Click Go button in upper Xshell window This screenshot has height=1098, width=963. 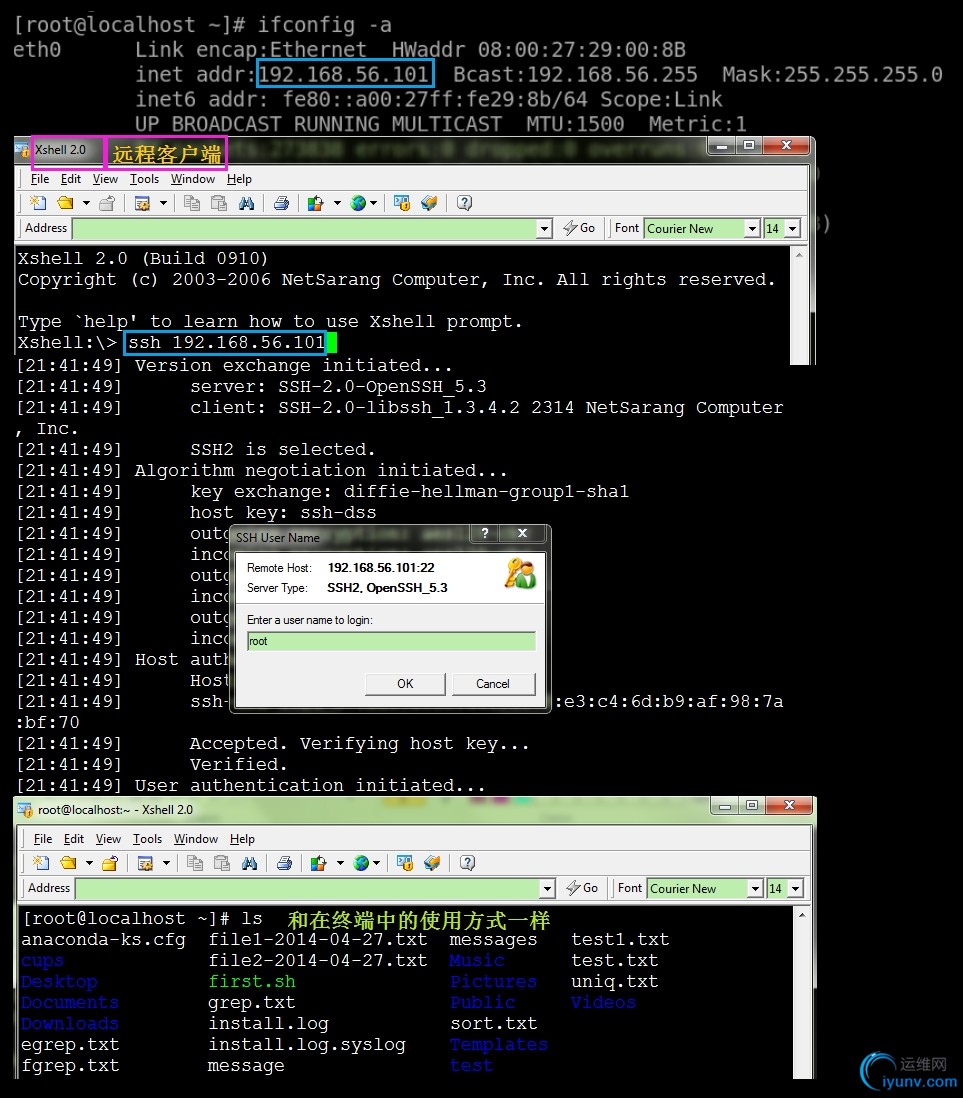579,228
